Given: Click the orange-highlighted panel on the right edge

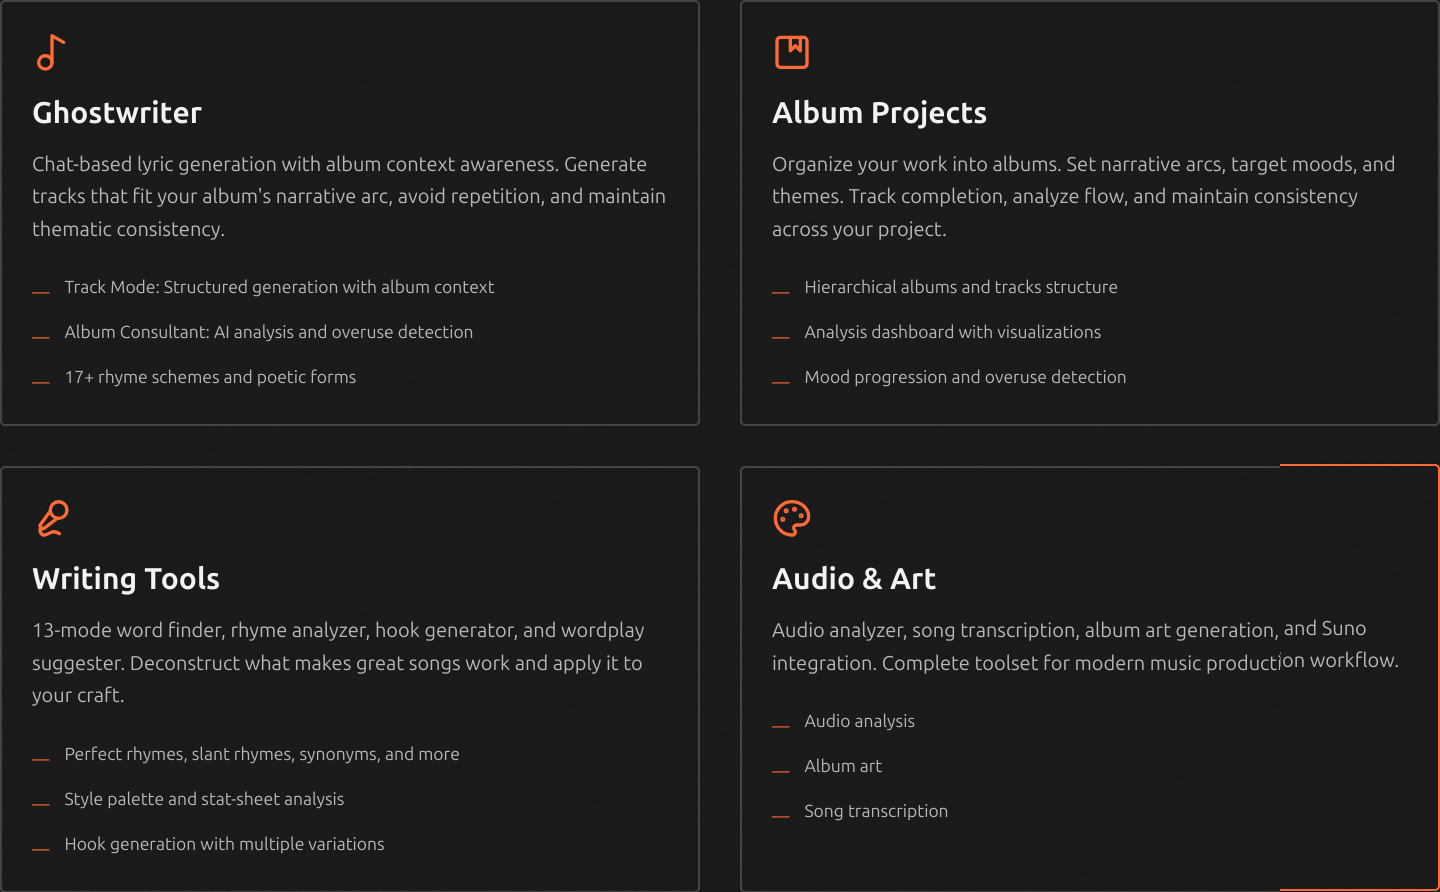Looking at the screenshot, I should tap(1358, 675).
